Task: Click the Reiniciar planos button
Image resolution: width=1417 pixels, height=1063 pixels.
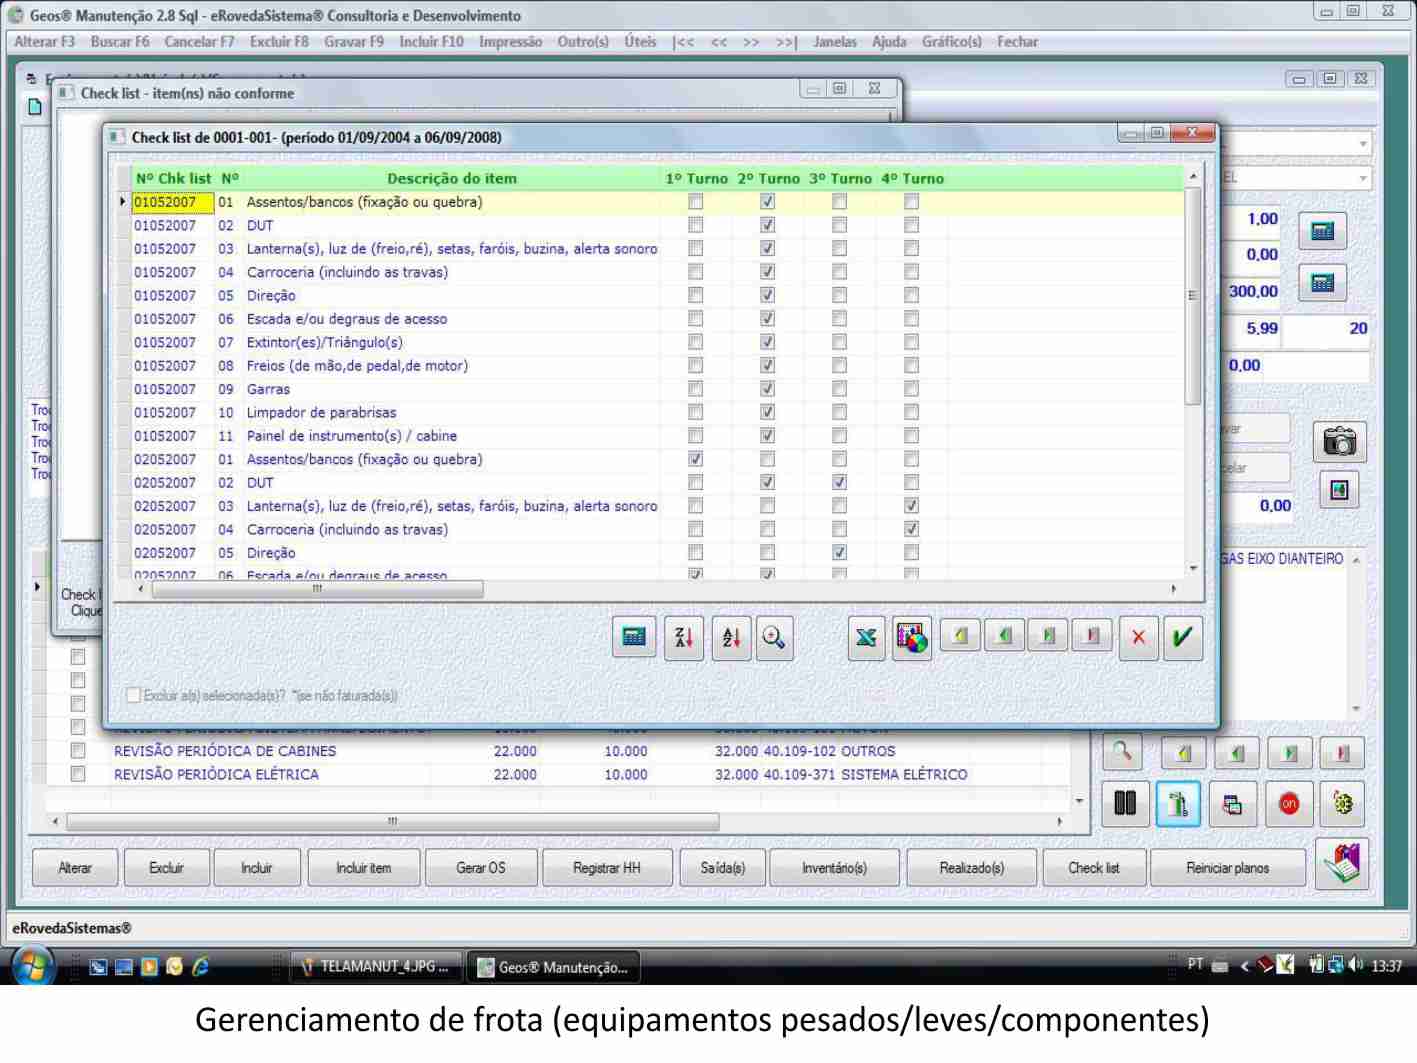Action: coord(1228,868)
